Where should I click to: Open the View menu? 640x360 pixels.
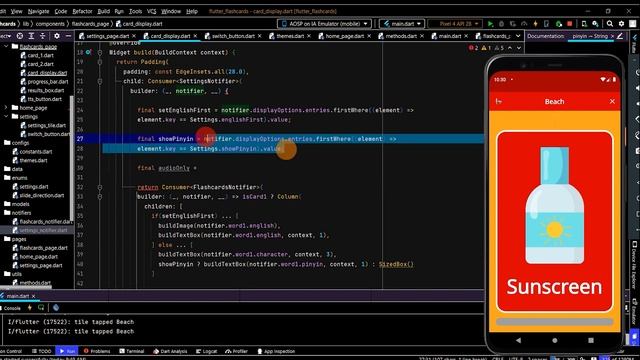click(x=16, y=11)
